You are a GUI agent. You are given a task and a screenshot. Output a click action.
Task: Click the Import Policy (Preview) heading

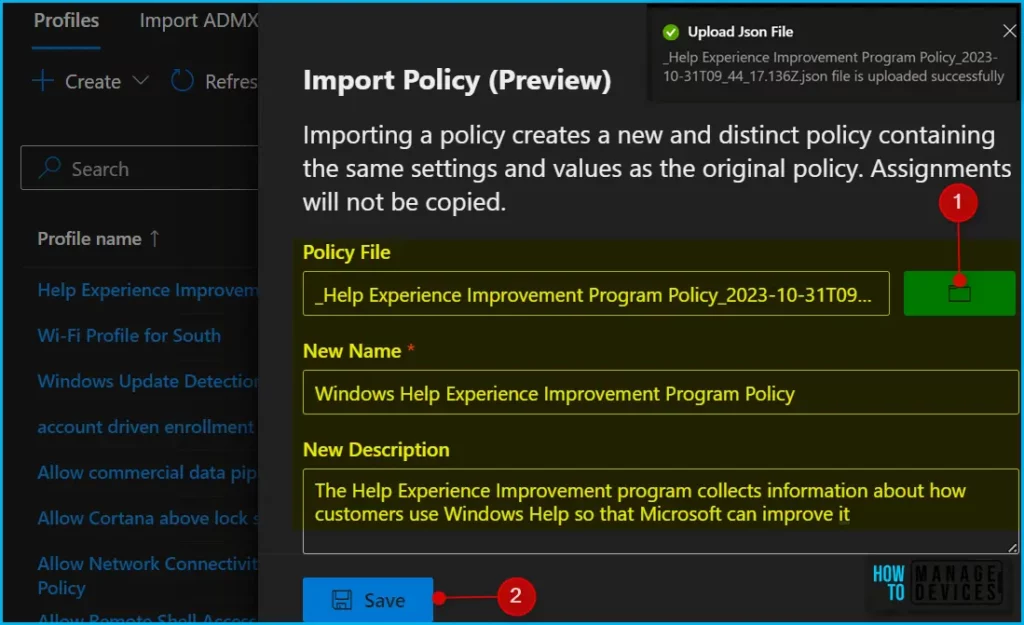pos(457,80)
